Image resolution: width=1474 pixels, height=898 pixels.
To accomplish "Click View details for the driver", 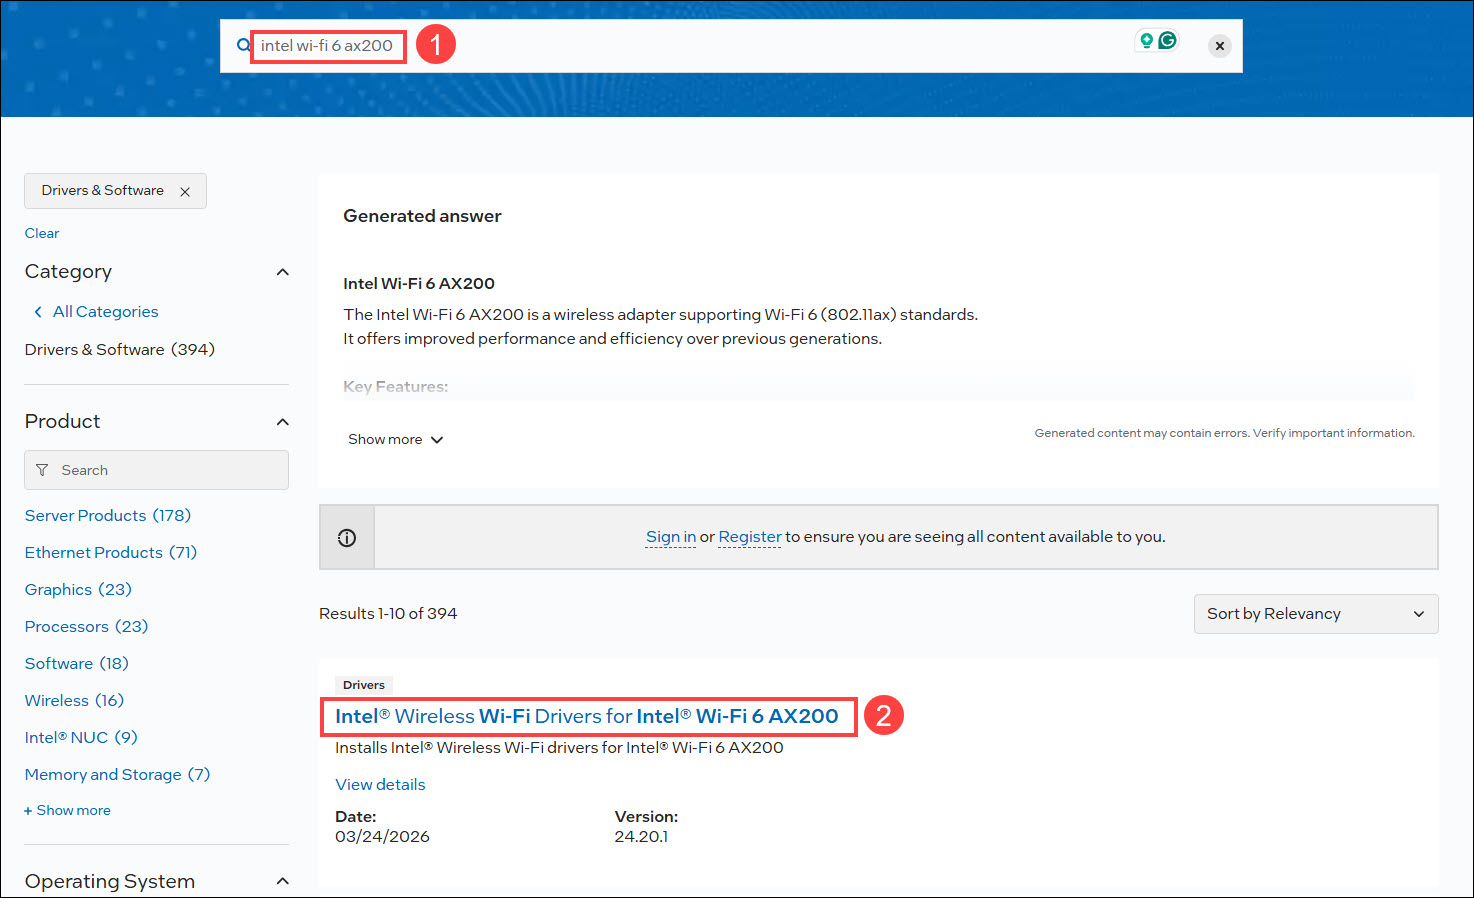I will (x=380, y=785).
